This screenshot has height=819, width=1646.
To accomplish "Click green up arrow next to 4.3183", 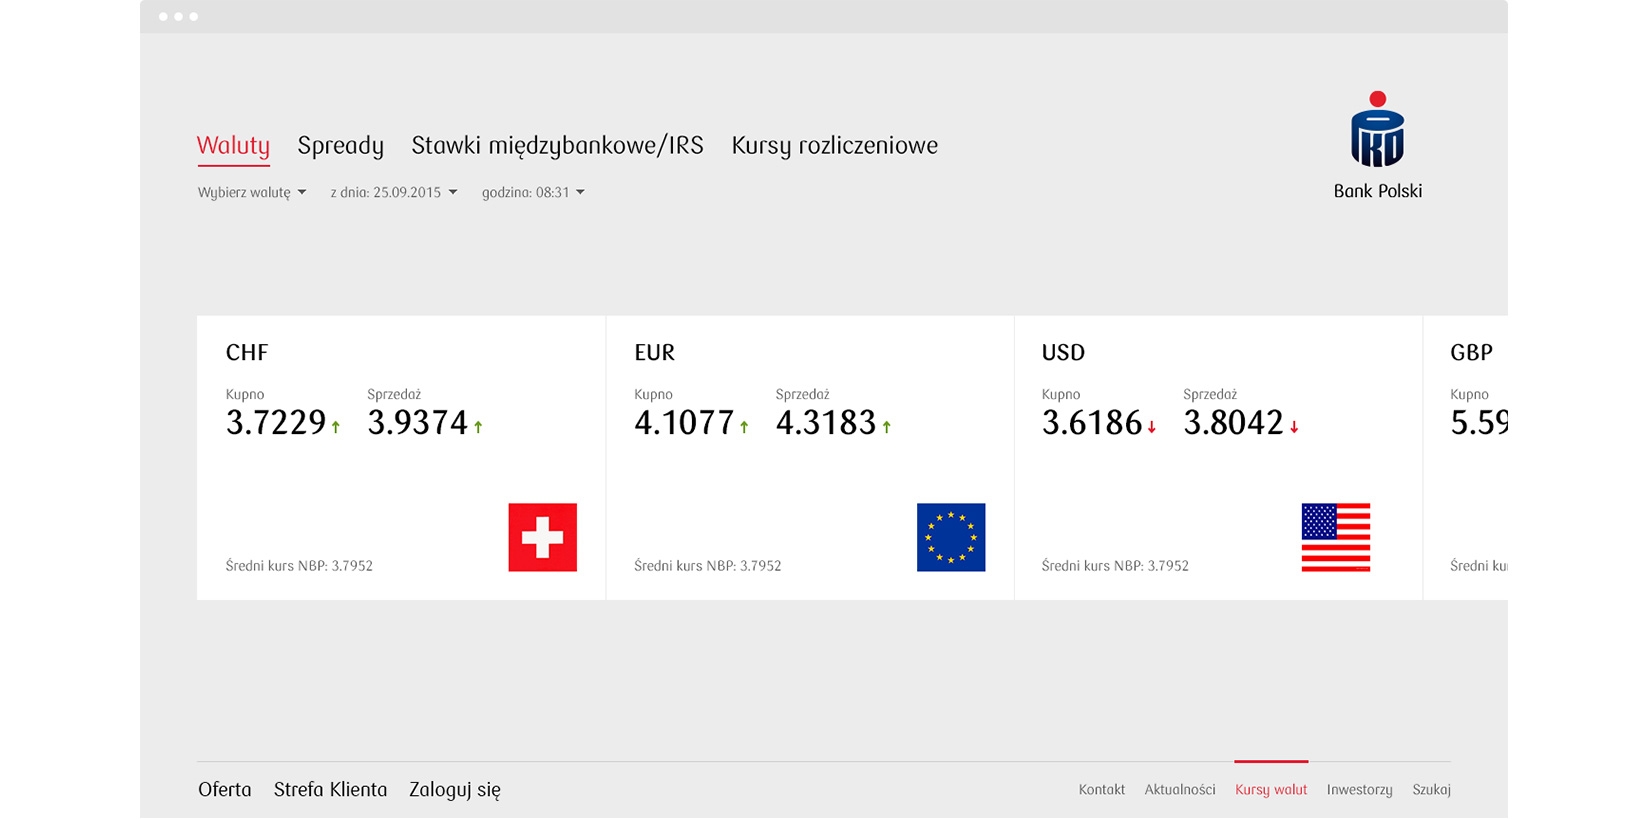I will tap(886, 427).
